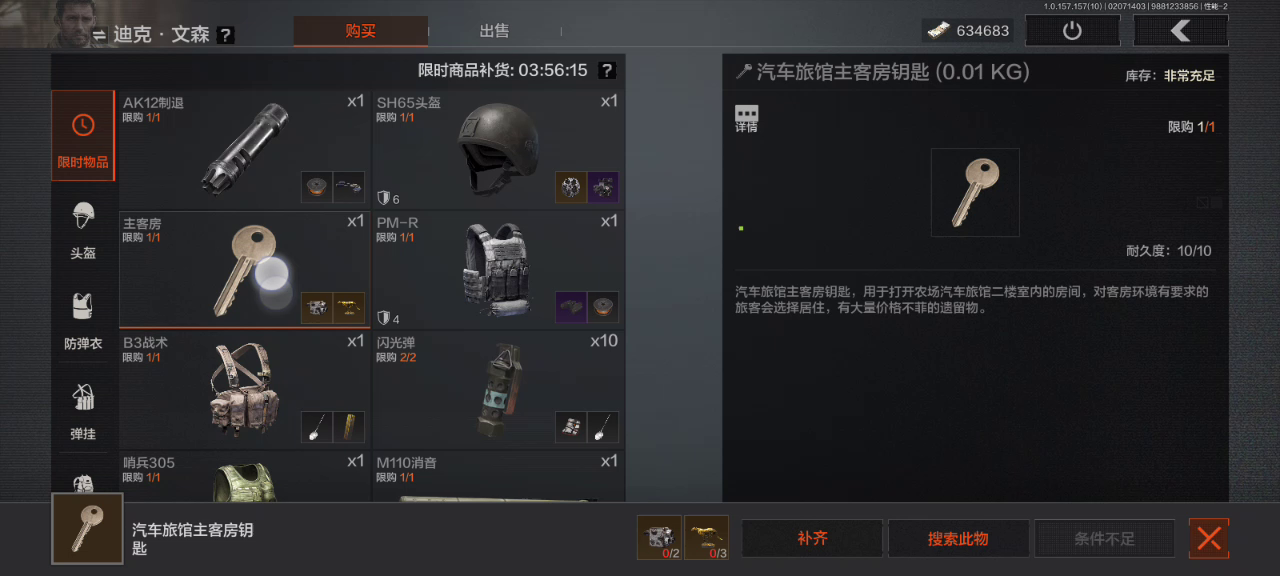Select the AK12制退 item card
The image size is (1280, 576).
point(244,148)
